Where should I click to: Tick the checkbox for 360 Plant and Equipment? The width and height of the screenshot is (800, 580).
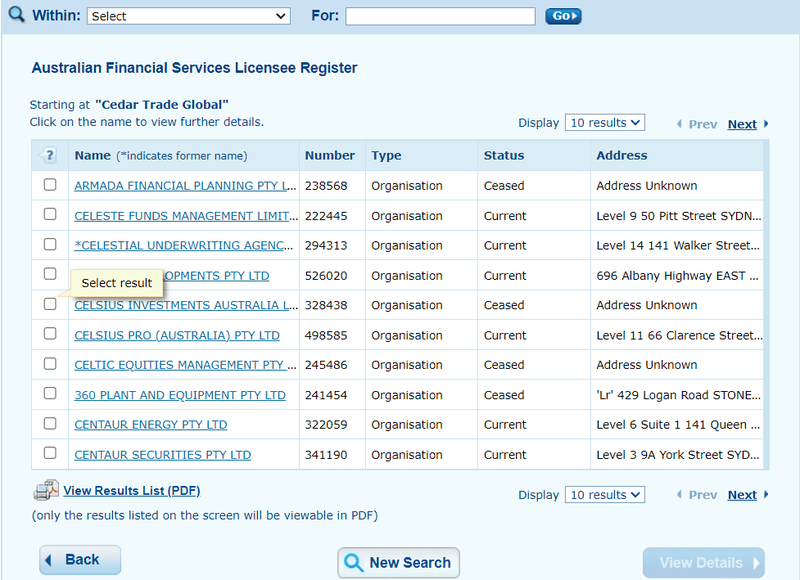50,393
